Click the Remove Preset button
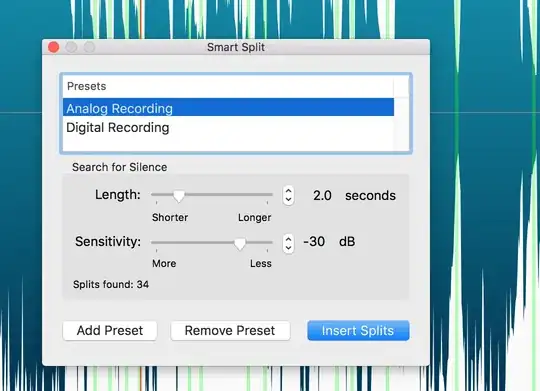The width and height of the screenshot is (540, 391). 230,331
